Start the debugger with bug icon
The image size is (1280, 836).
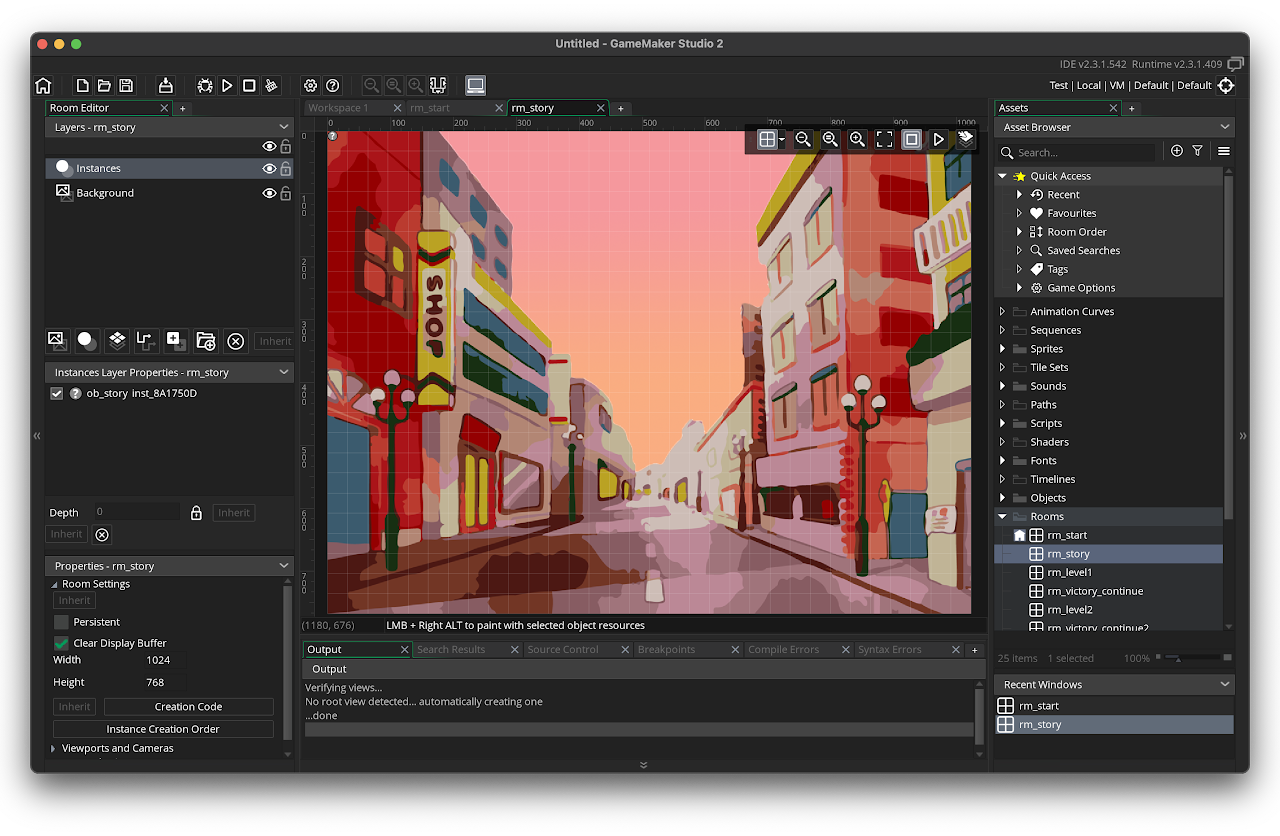point(205,86)
